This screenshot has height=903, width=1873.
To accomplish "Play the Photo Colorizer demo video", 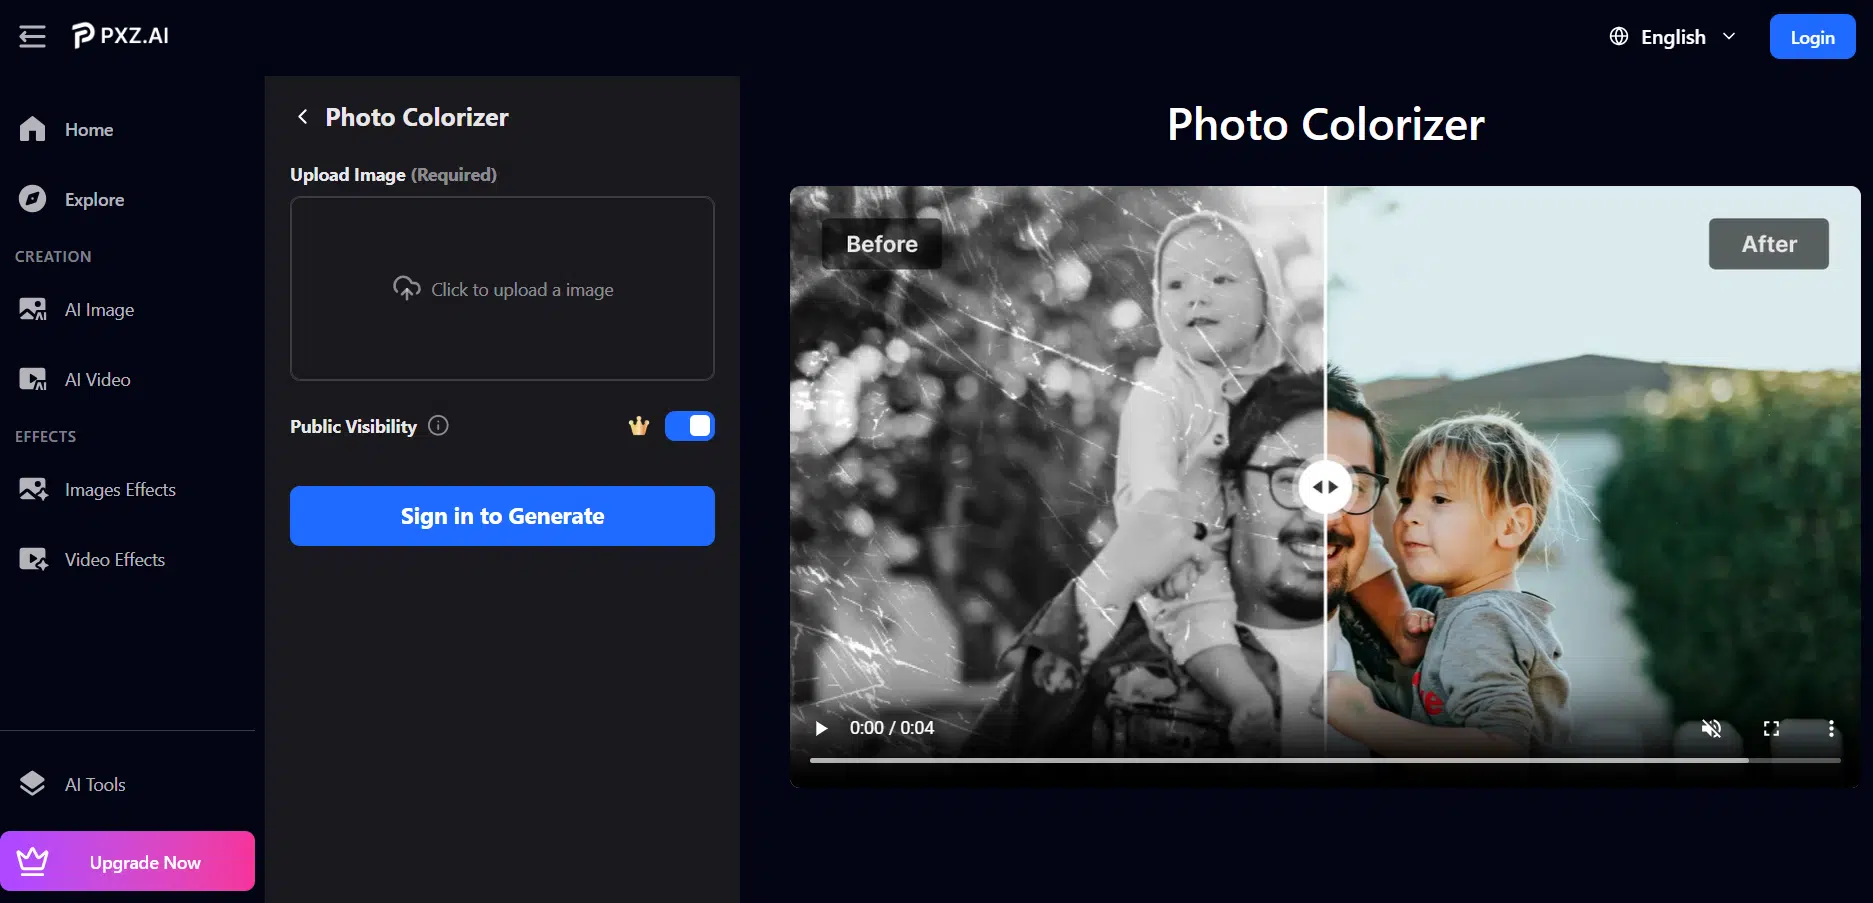I will point(821,728).
